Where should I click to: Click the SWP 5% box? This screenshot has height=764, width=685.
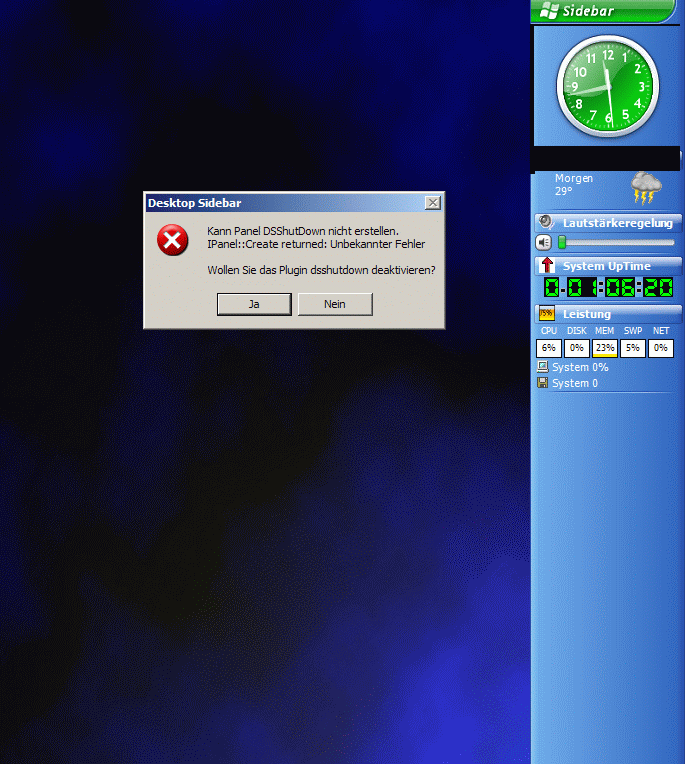(633, 348)
